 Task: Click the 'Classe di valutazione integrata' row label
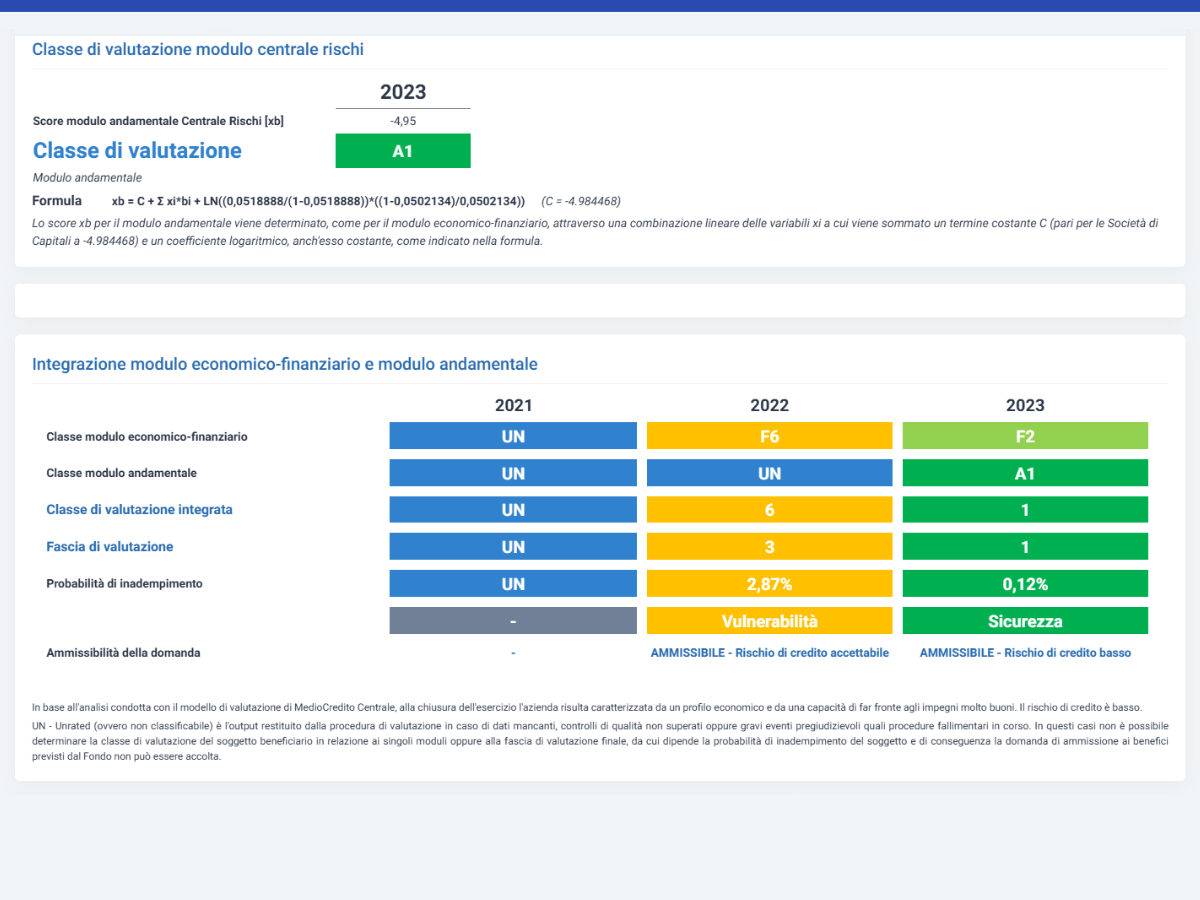point(139,509)
